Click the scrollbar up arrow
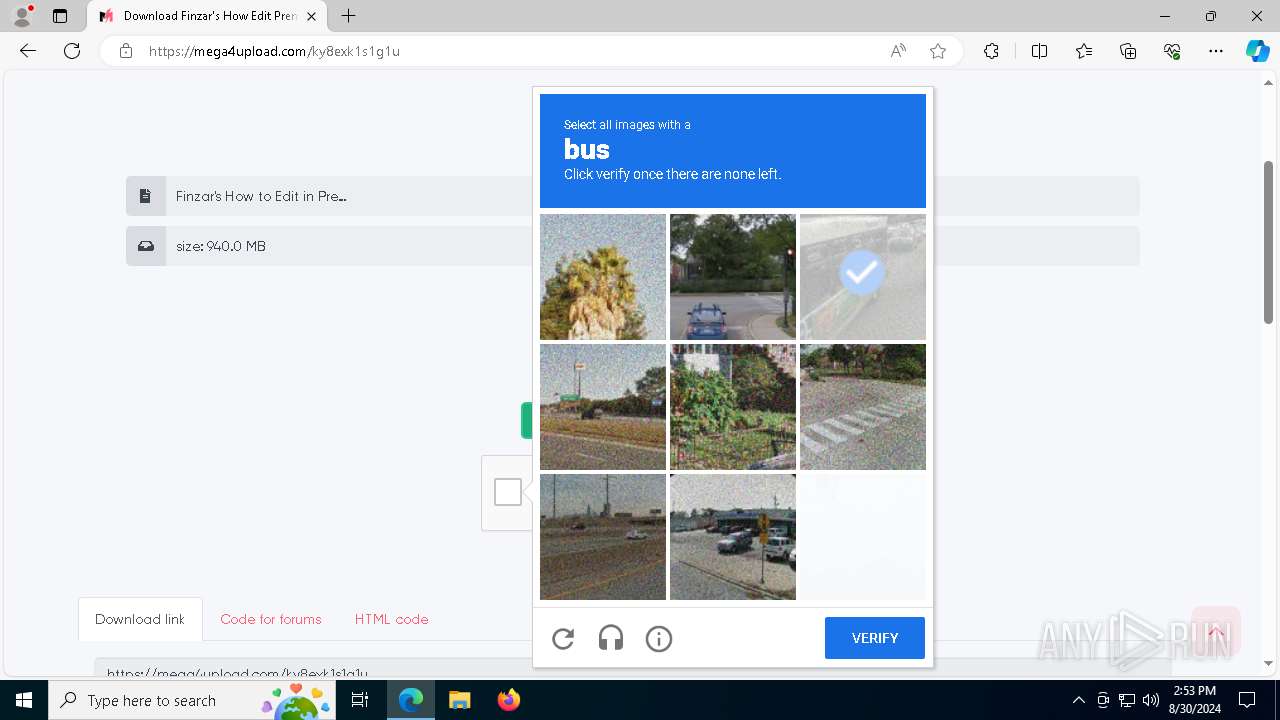The height and width of the screenshot is (720, 1280). point(1268,82)
